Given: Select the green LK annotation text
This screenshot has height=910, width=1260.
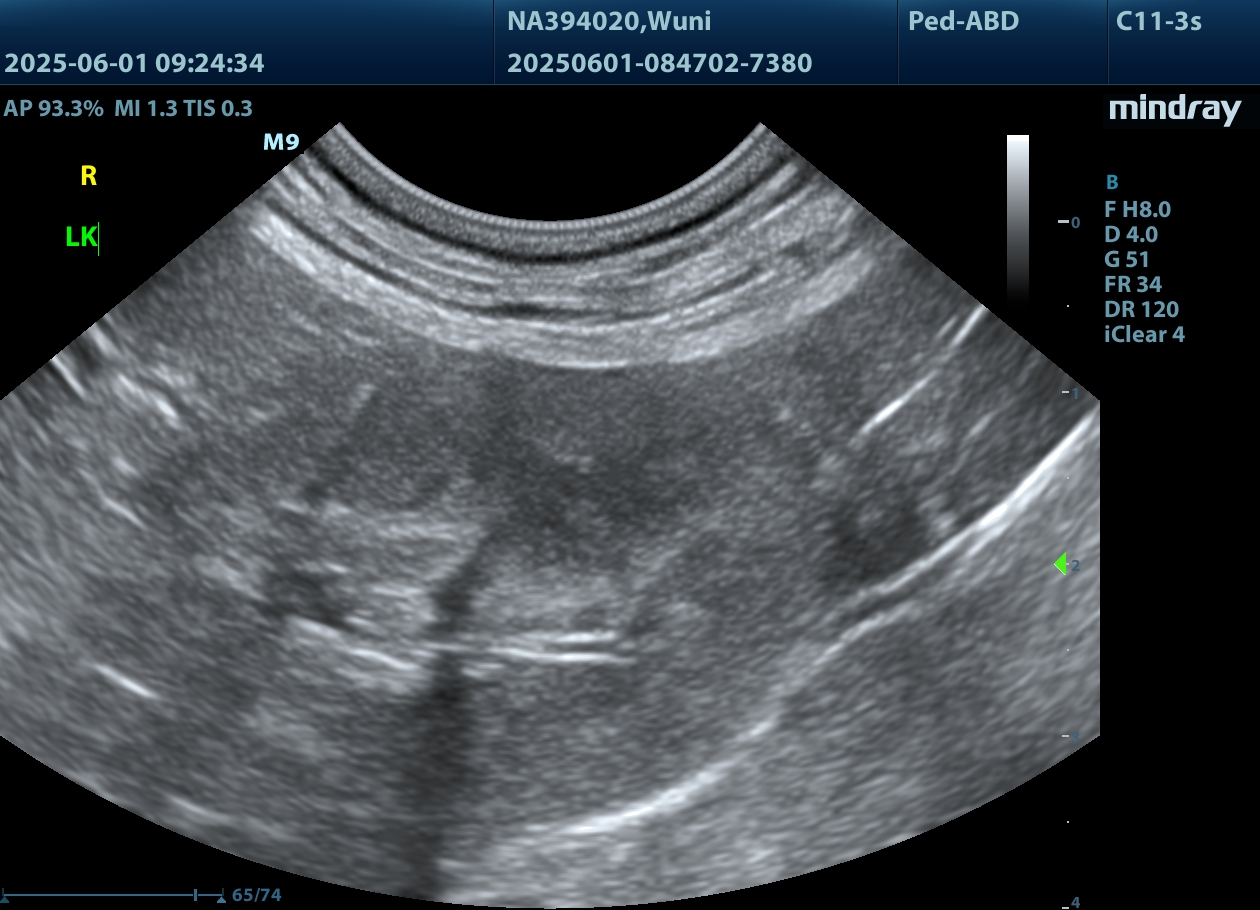Looking at the screenshot, I should [x=81, y=237].
